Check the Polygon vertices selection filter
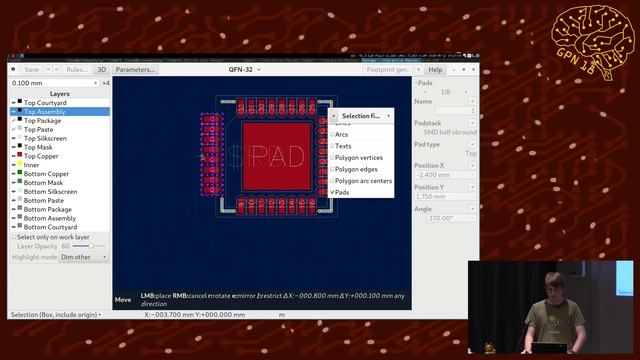This screenshot has width=640, height=360. pyautogui.click(x=332, y=158)
